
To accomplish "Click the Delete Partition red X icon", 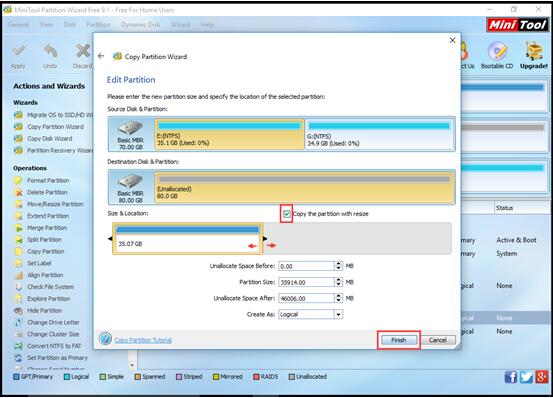I will 18,192.
